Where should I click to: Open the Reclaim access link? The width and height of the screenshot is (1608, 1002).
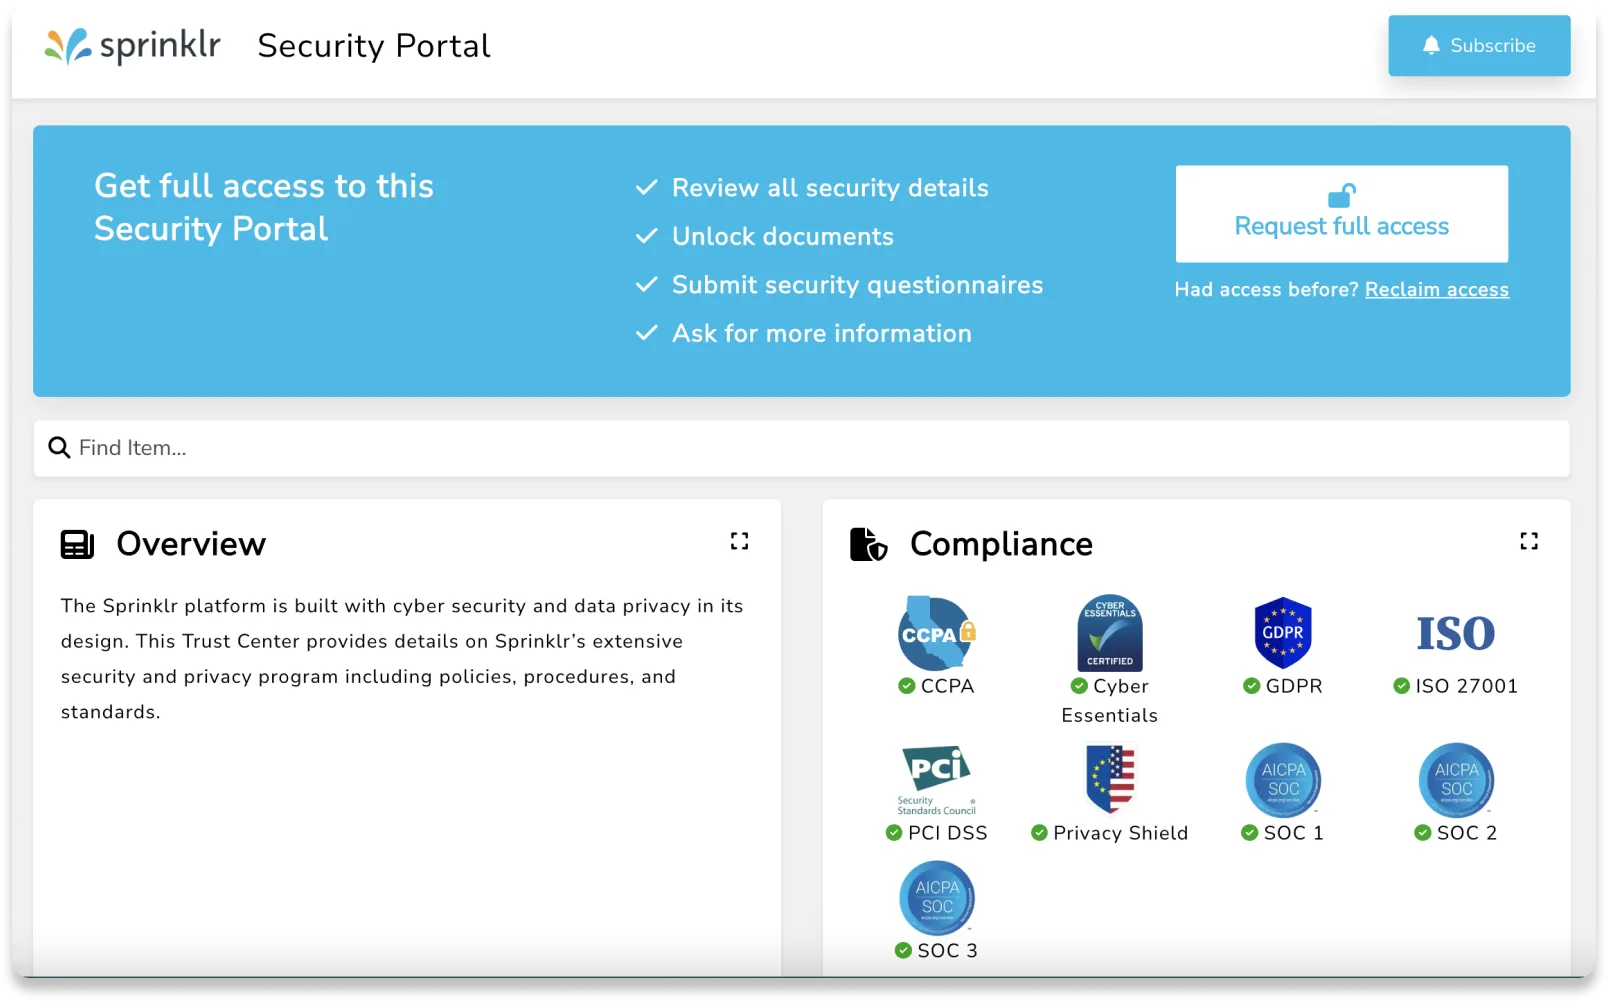click(x=1436, y=289)
